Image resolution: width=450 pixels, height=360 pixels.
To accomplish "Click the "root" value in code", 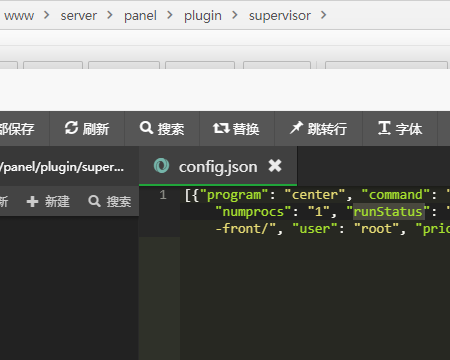I will coord(376,229).
